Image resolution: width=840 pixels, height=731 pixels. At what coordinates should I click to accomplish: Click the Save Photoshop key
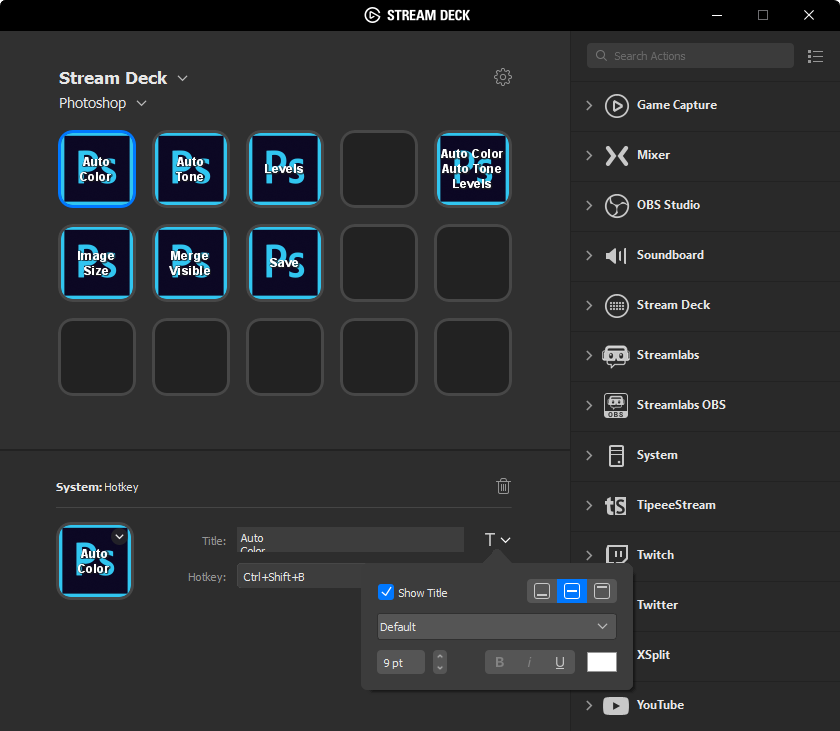coord(284,263)
